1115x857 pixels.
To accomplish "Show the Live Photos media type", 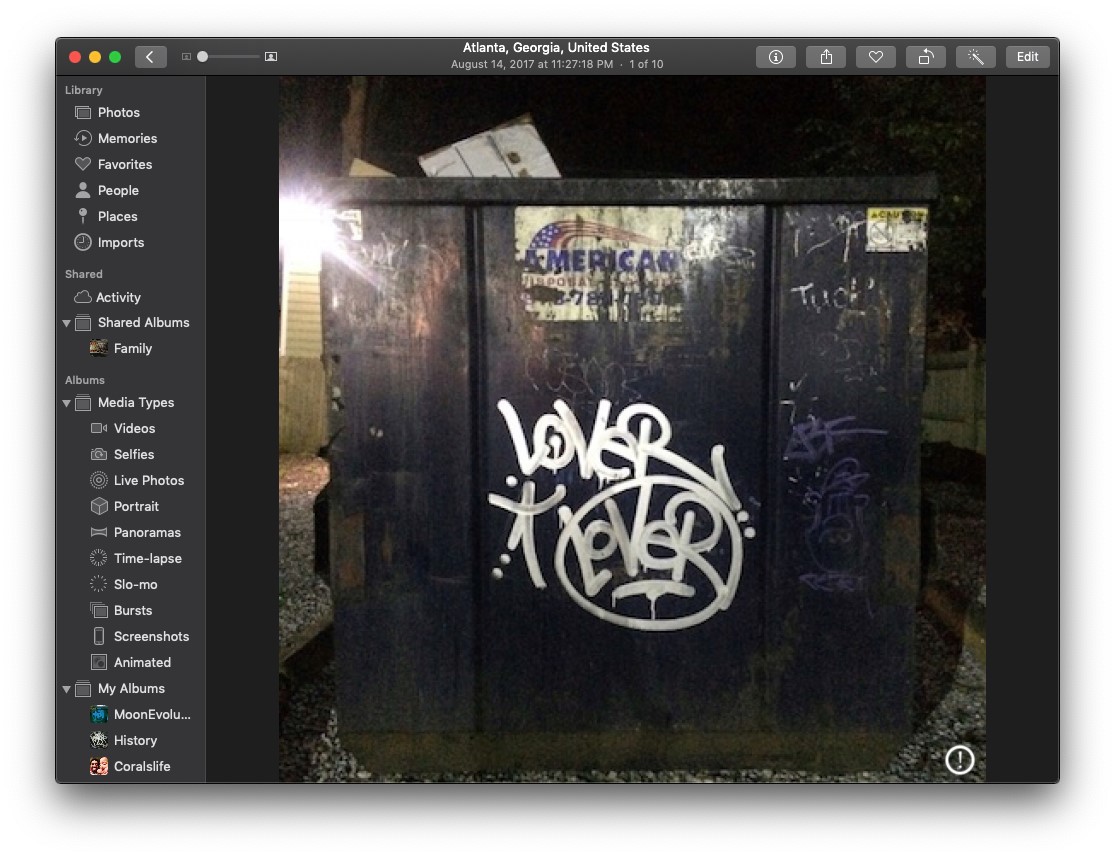I will (x=148, y=481).
